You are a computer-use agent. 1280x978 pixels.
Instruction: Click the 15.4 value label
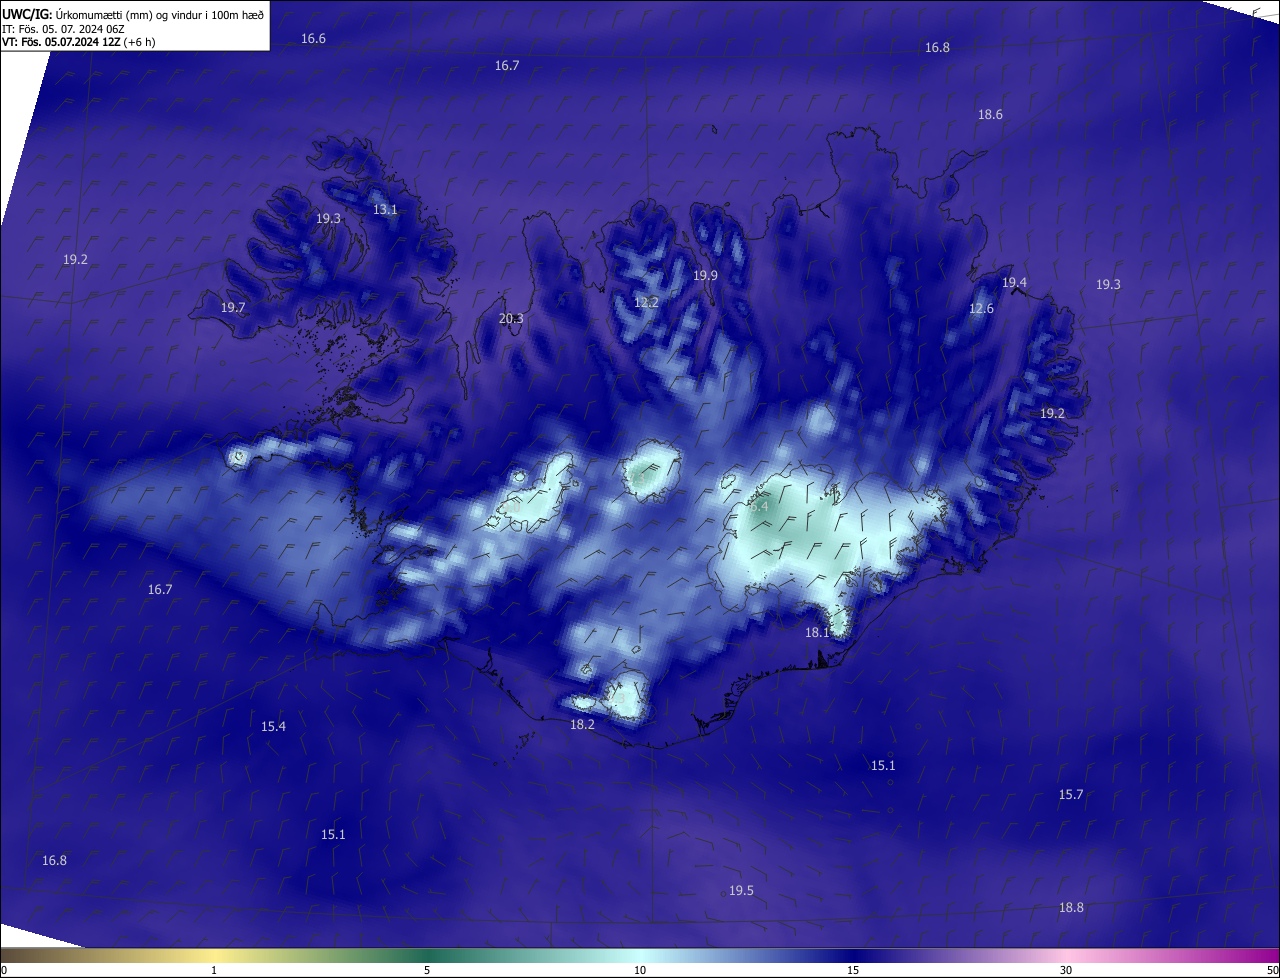274,726
